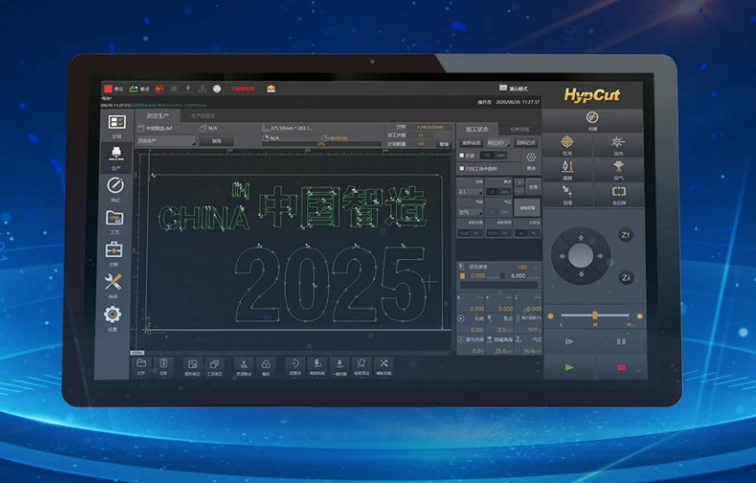Open the folder icon in the bottom toolbar
The height and width of the screenshot is (483, 756).
pyautogui.click(x=141, y=363)
